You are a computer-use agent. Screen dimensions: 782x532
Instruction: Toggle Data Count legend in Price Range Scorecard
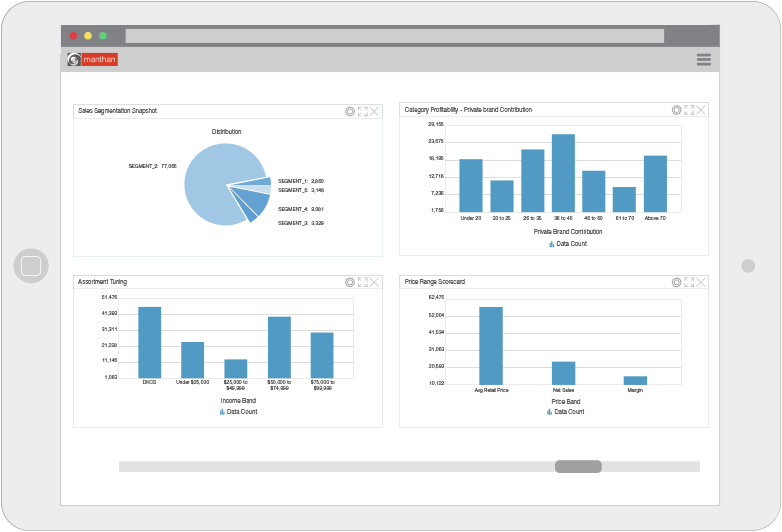pos(568,411)
